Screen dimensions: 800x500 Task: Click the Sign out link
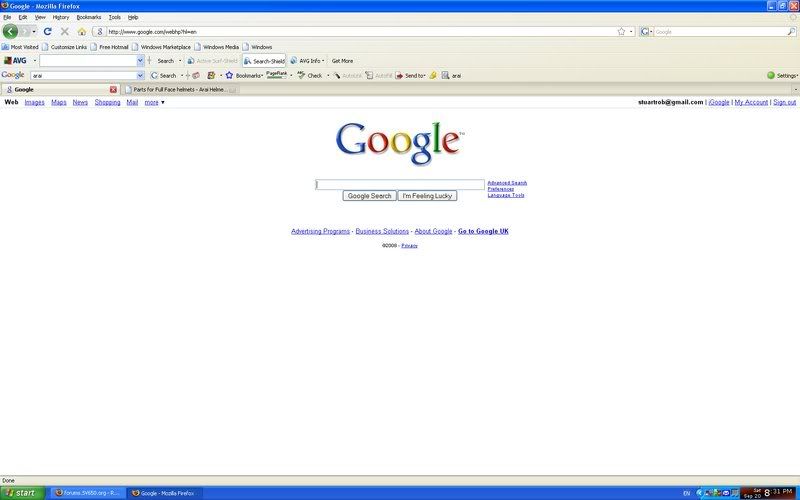click(x=785, y=103)
